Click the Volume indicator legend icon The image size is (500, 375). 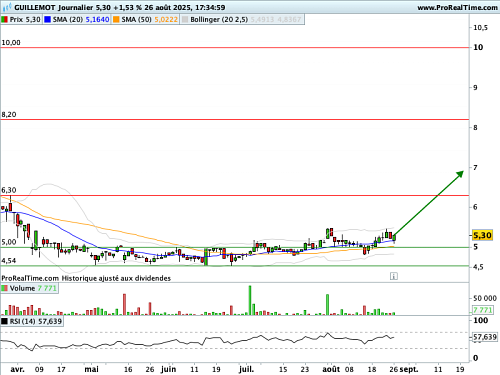[4, 288]
